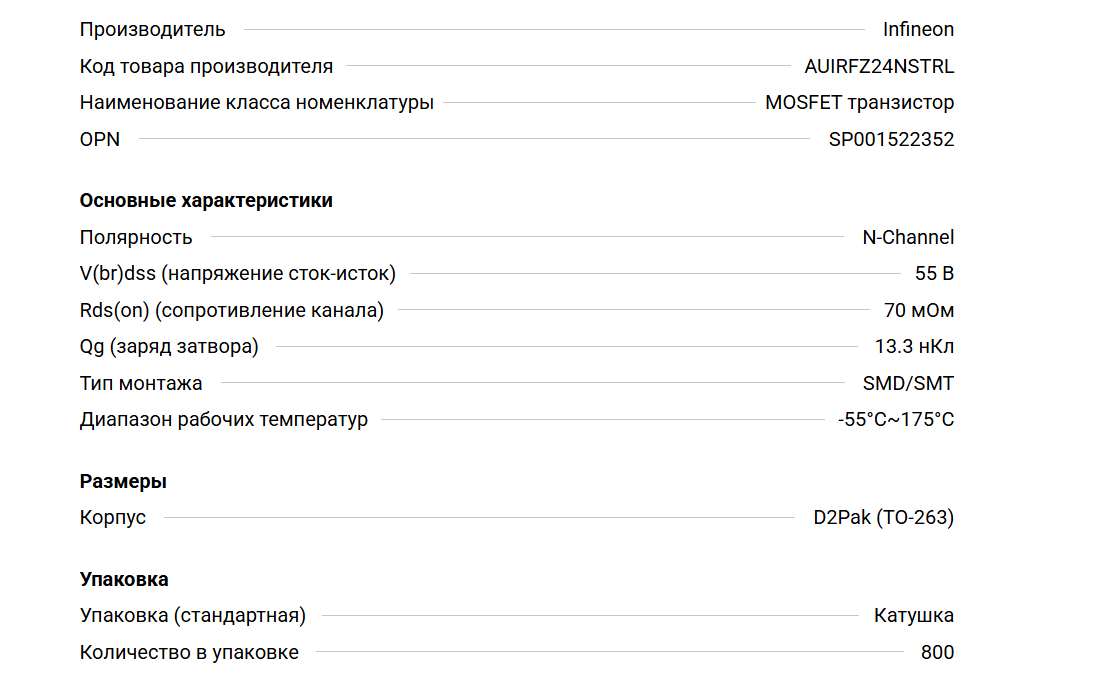Image resolution: width=1117 pixels, height=682 pixels.
Task: Click the Производитель row label
Action: pyautogui.click(x=153, y=30)
